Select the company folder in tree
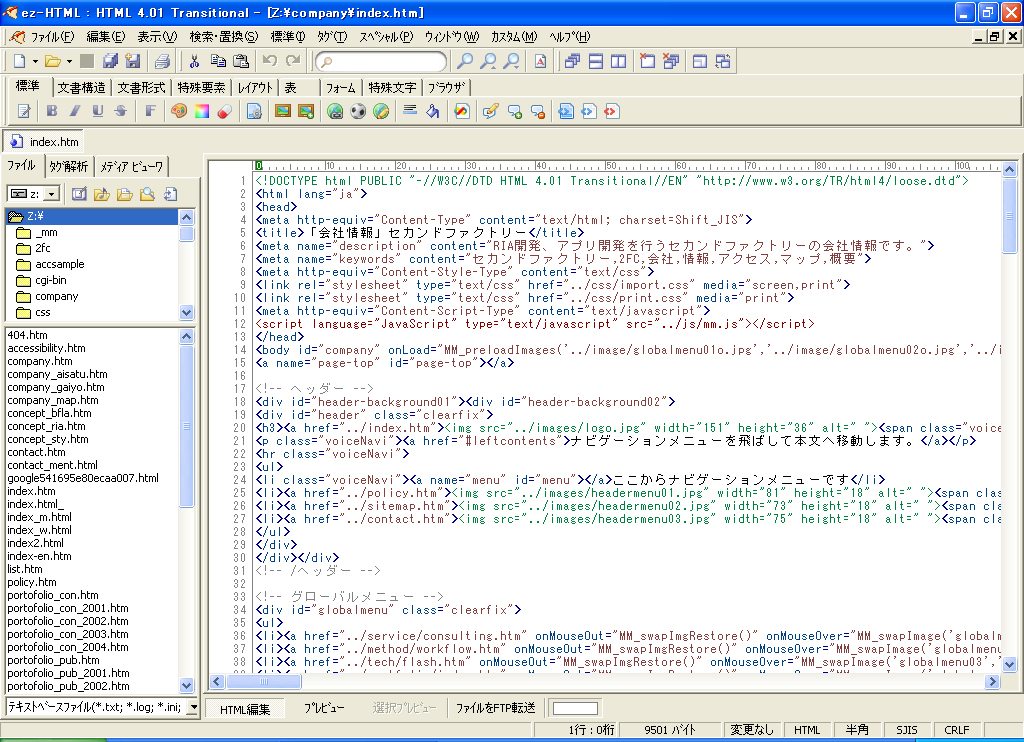 pyautogui.click(x=57, y=297)
